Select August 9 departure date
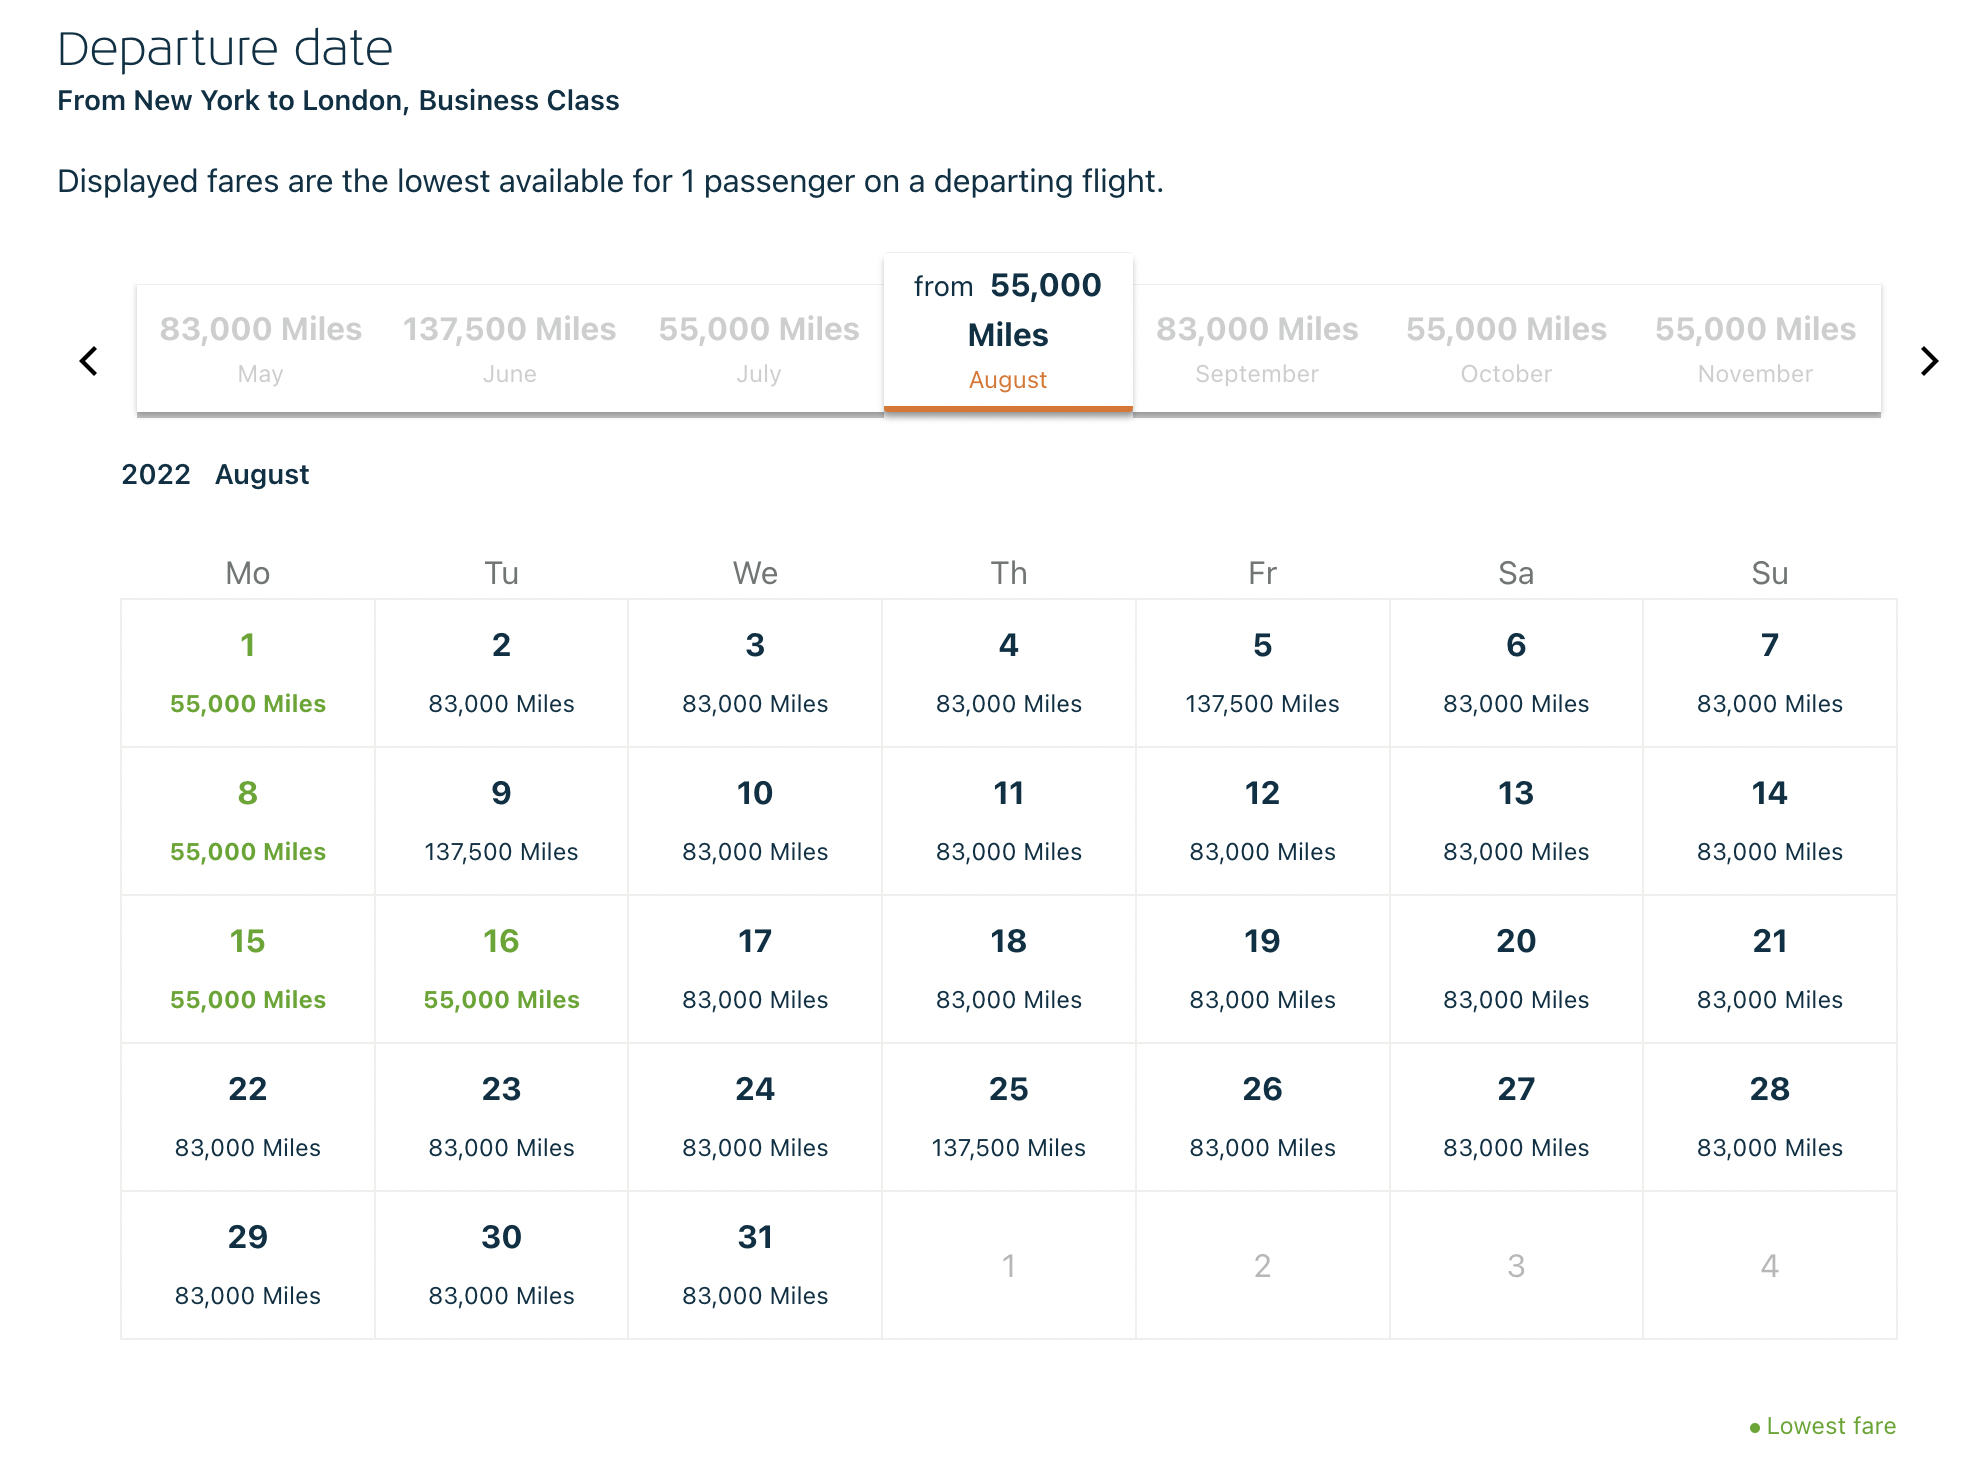The height and width of the screenshot is (1478, 1966). pos(501,821)
